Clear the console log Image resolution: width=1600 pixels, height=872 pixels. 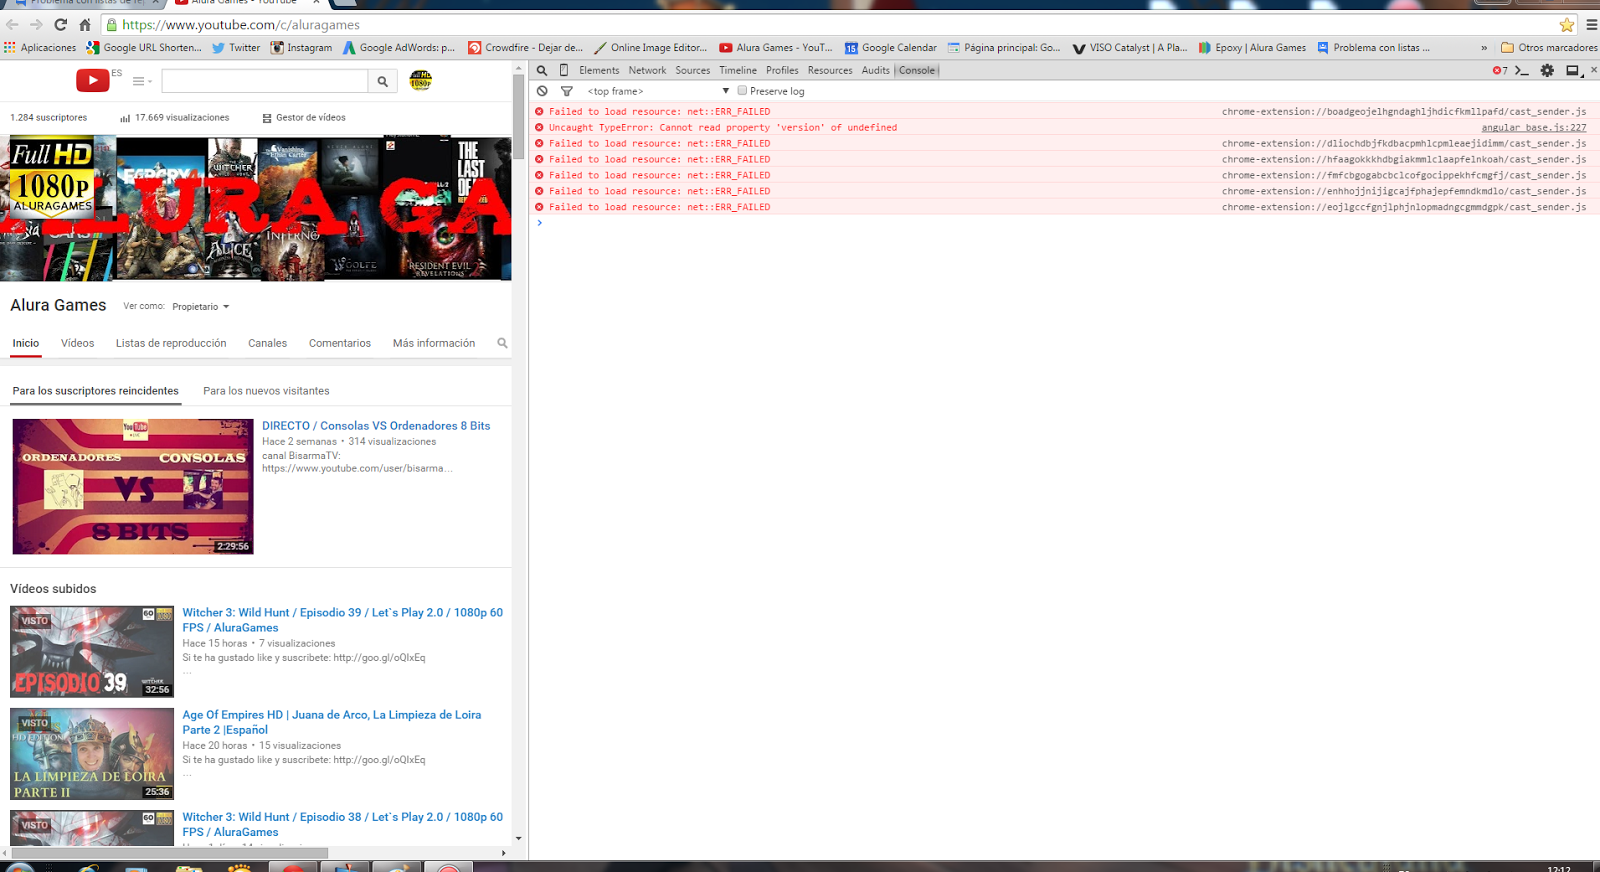click(x=542, y=91)
